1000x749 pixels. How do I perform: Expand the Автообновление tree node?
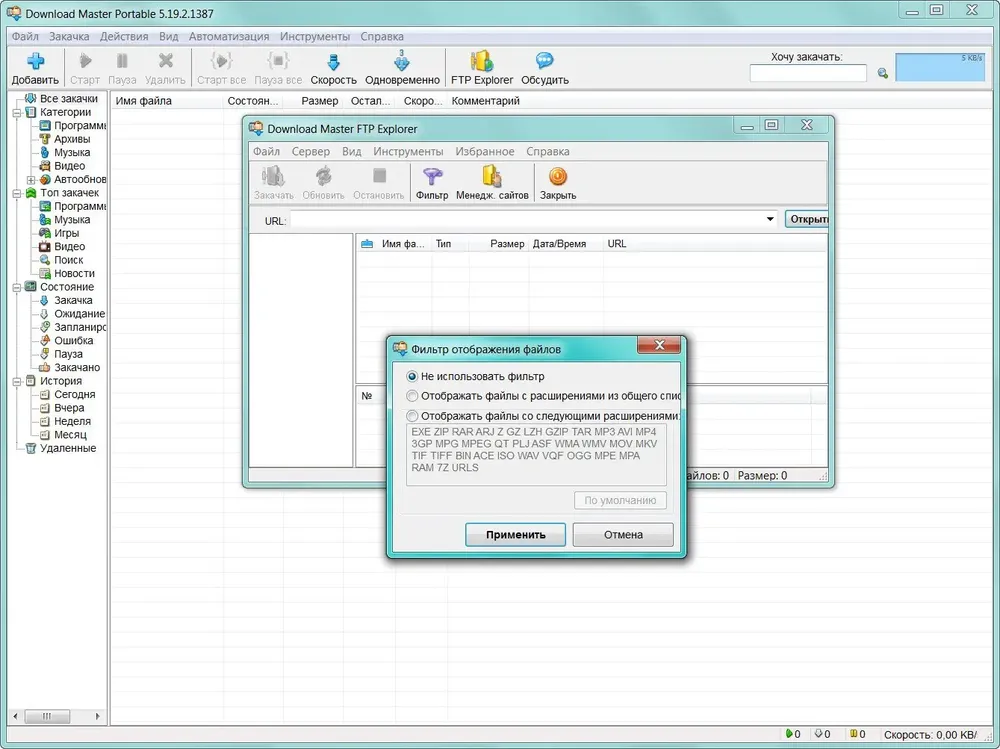click(31, 180)
